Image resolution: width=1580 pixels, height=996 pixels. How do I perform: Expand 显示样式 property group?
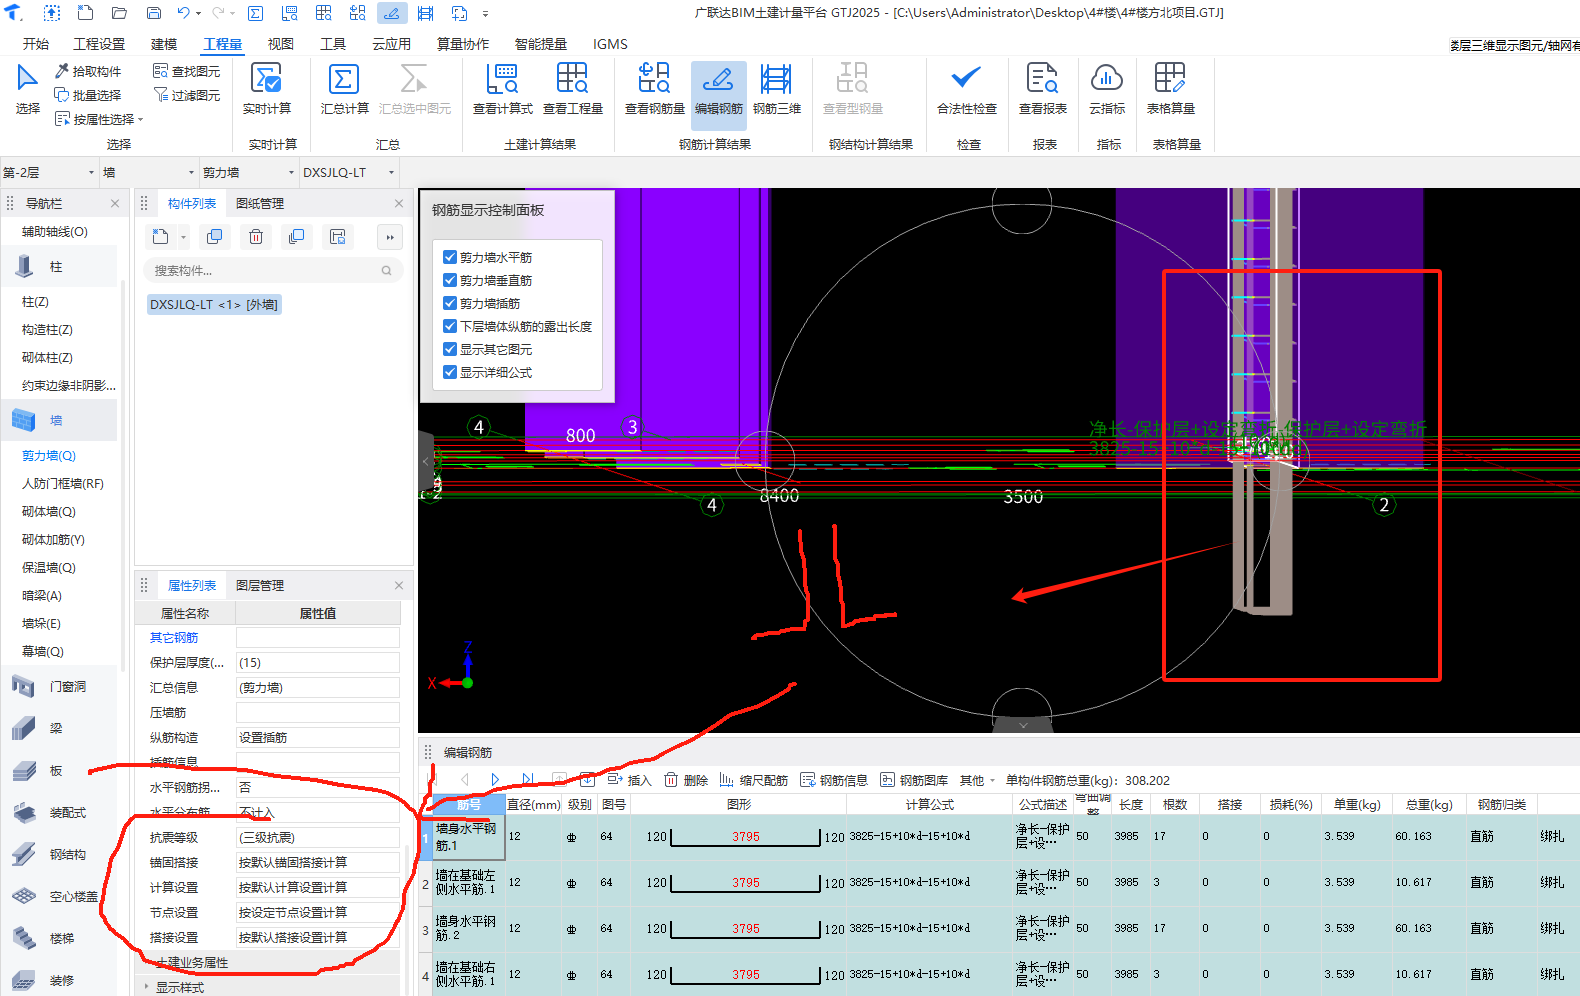[146, 987]
